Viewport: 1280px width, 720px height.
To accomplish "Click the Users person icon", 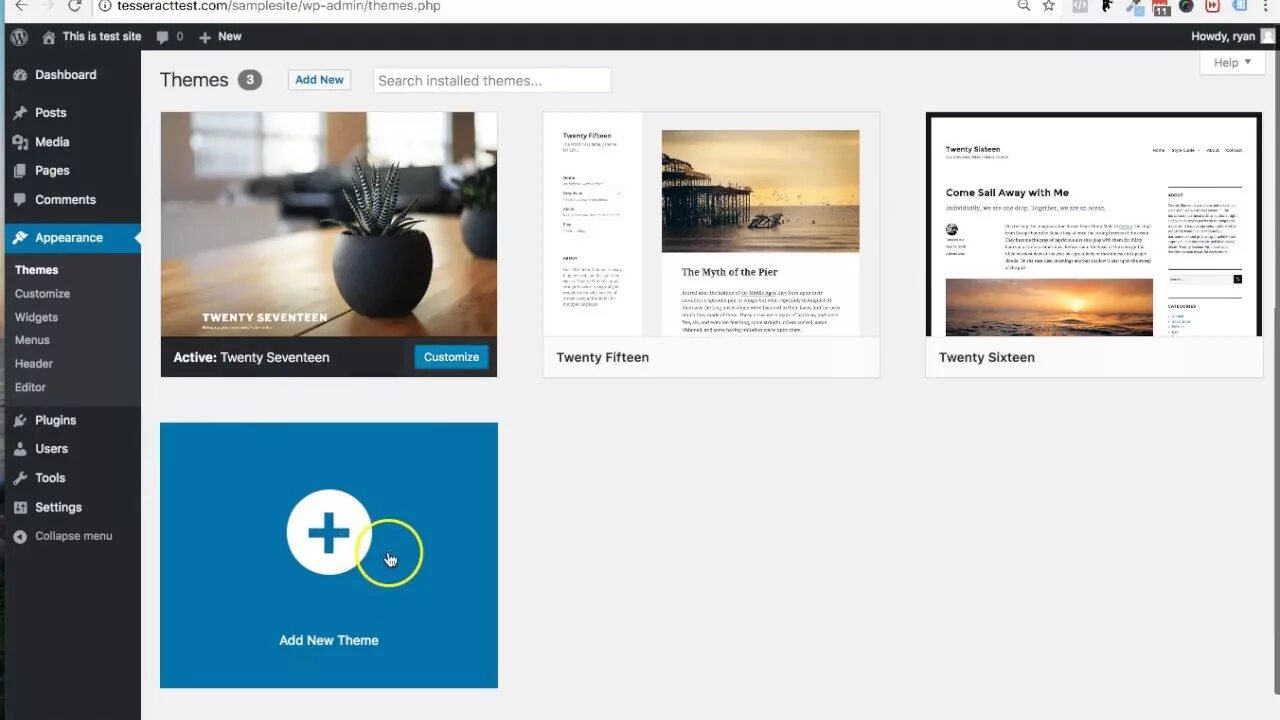I will click(x=20, y=449).
